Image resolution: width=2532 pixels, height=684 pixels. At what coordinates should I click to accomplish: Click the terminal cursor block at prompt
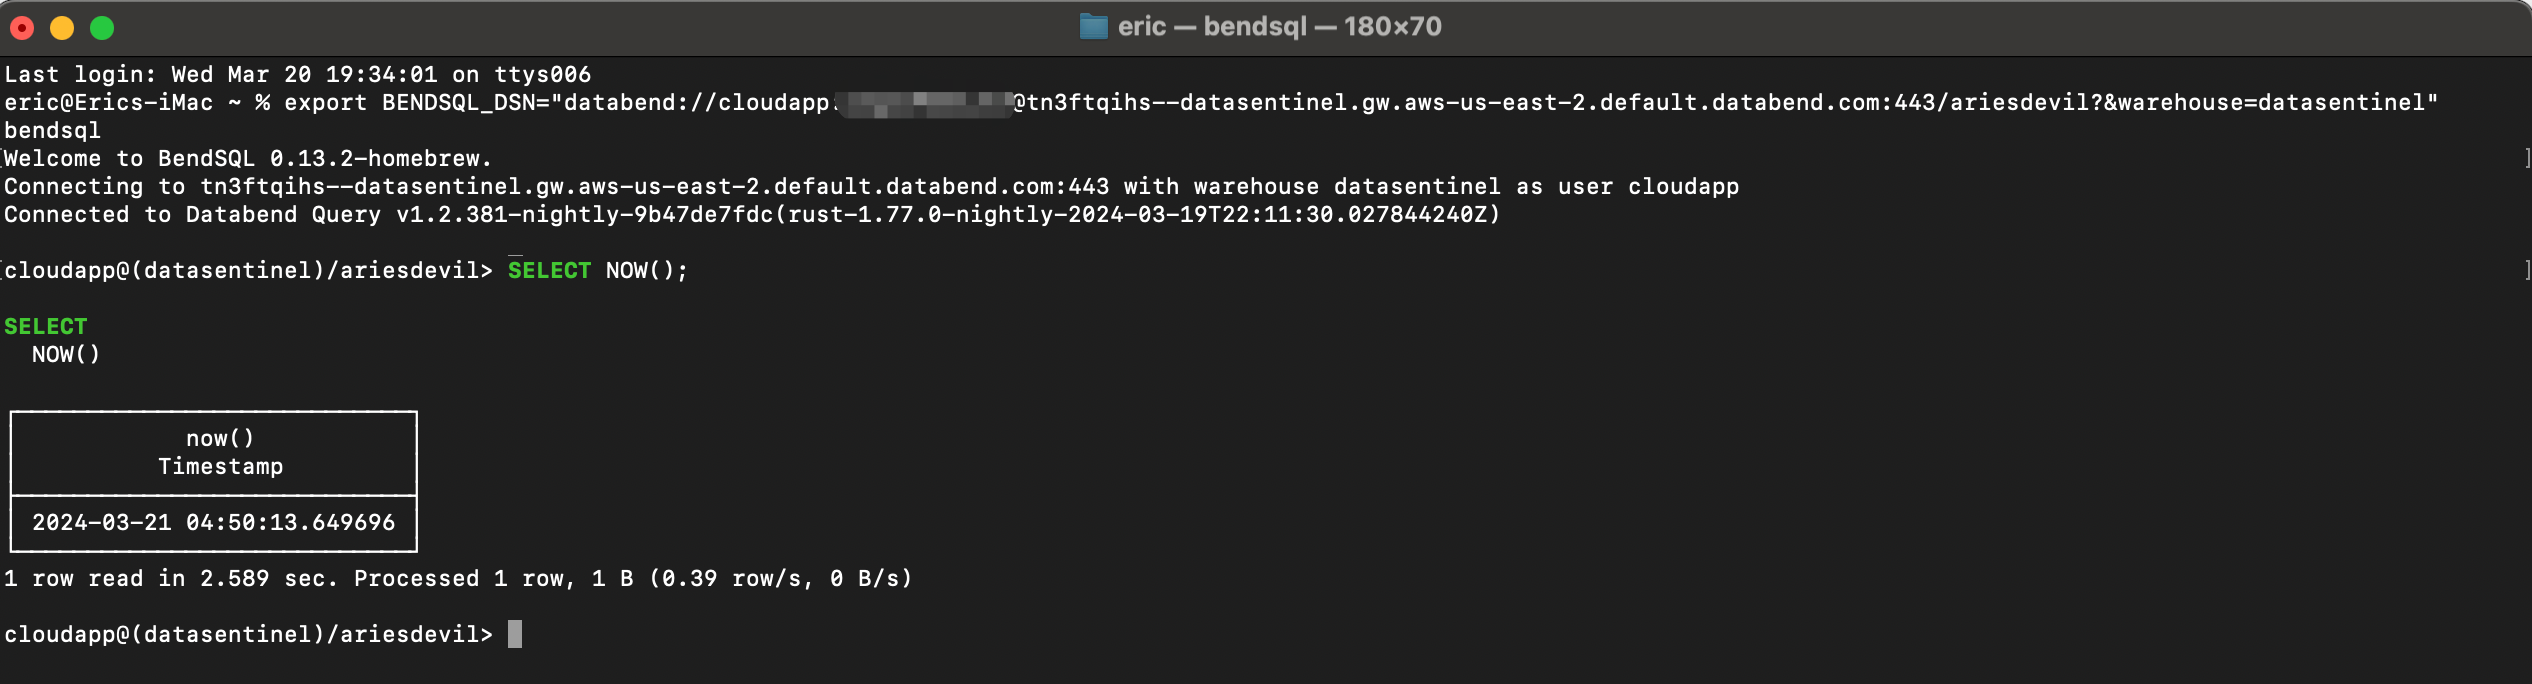click(x=515, y=634)
